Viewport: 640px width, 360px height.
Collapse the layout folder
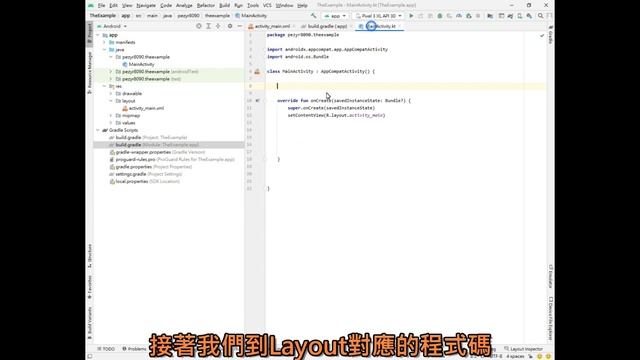pyautogui.click(x=111, y=101)
